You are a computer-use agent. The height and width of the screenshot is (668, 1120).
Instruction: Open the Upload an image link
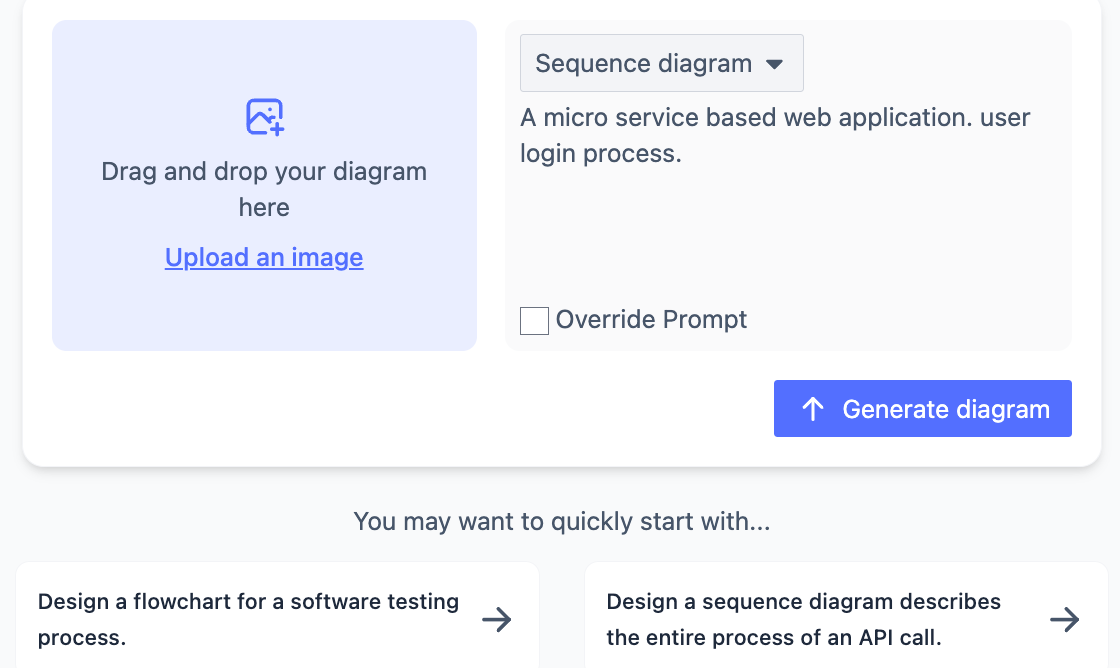coord(263,257)
